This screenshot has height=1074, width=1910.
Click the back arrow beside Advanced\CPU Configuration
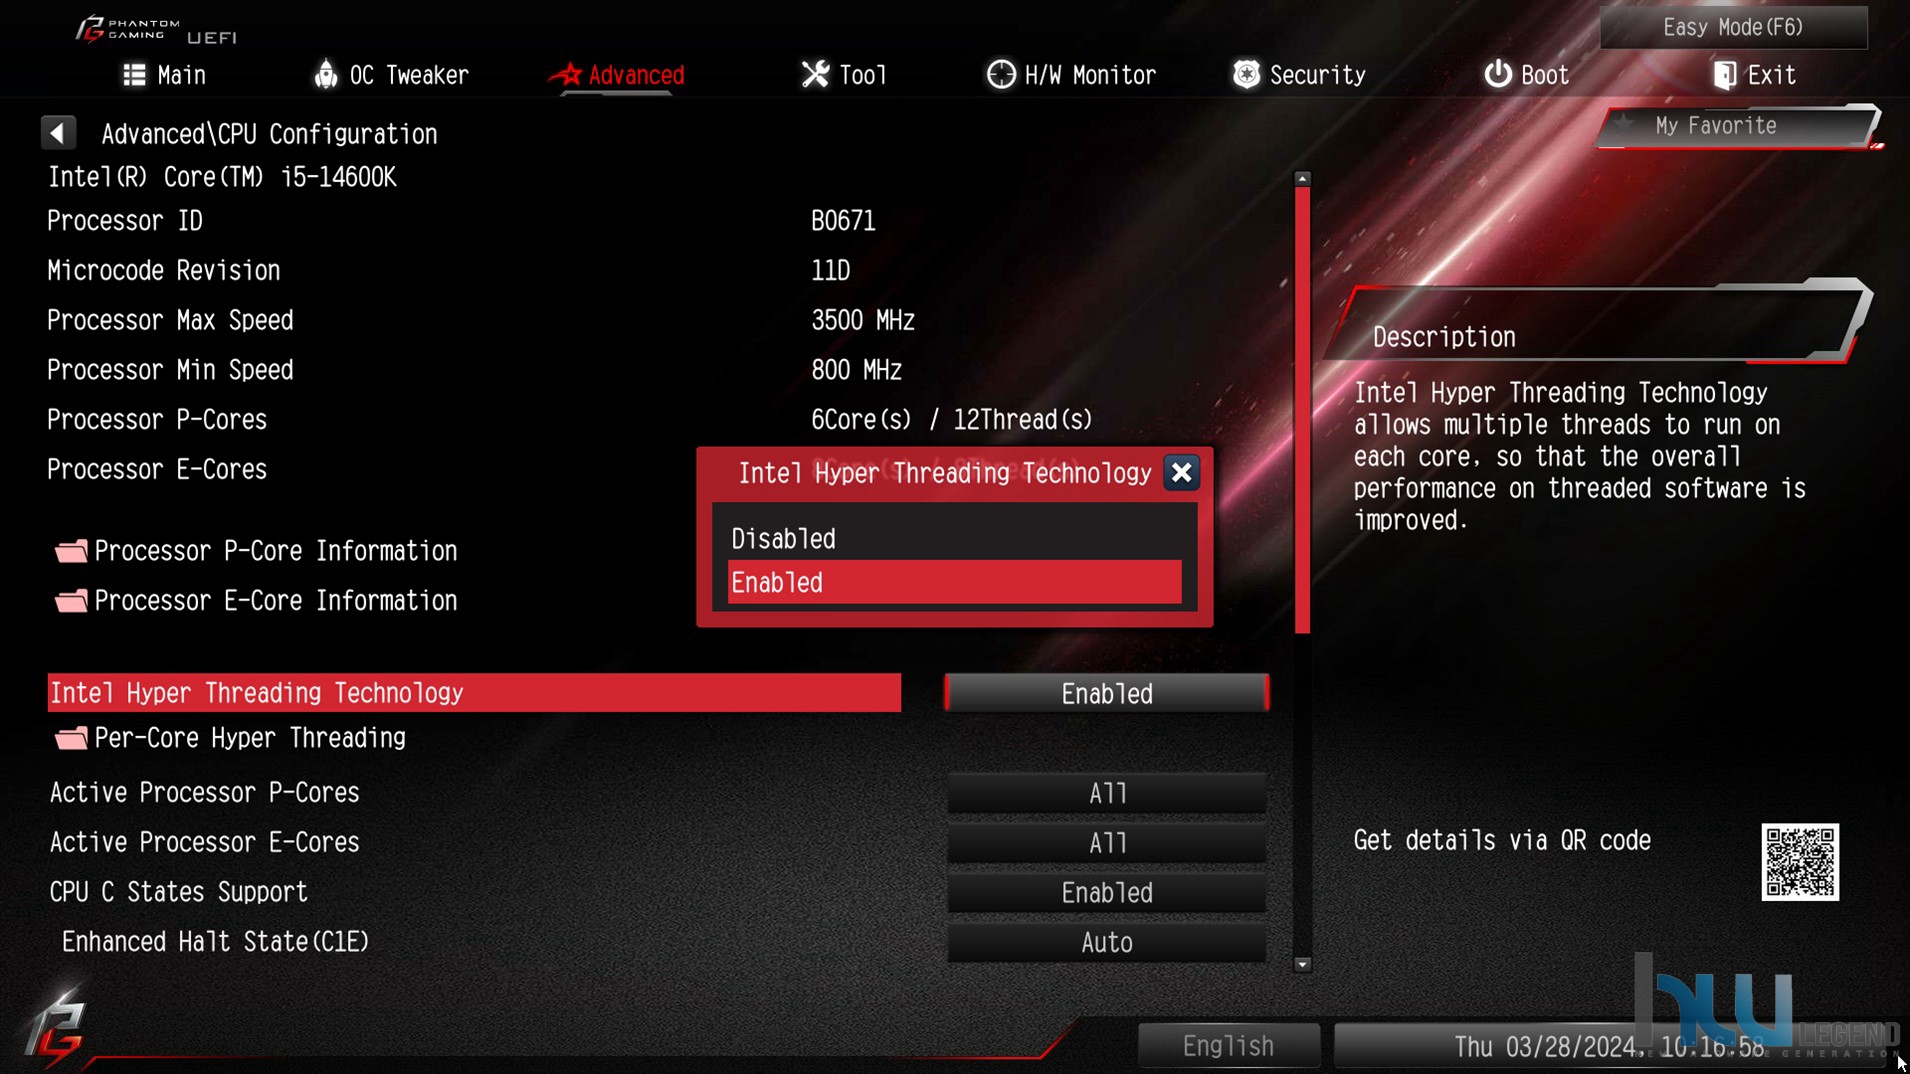pyautogui.click(x=58, y=133)
